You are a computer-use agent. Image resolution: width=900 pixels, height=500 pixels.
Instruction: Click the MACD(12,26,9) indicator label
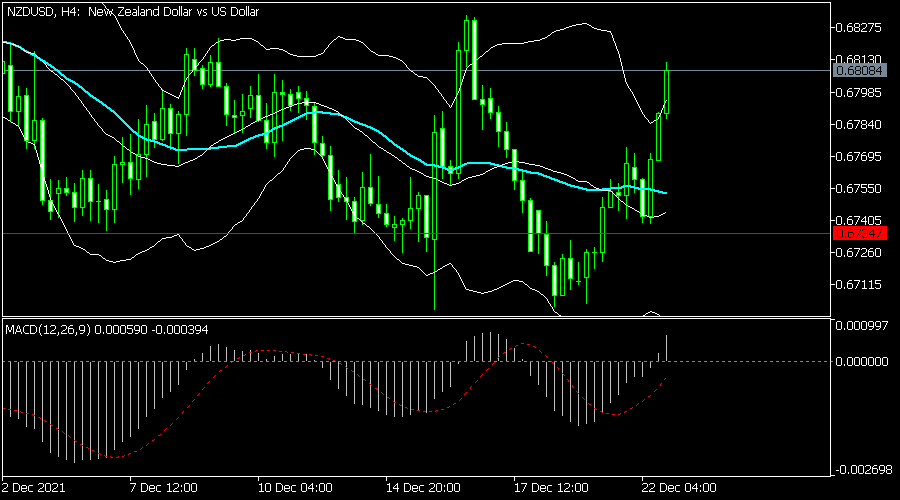107,330
